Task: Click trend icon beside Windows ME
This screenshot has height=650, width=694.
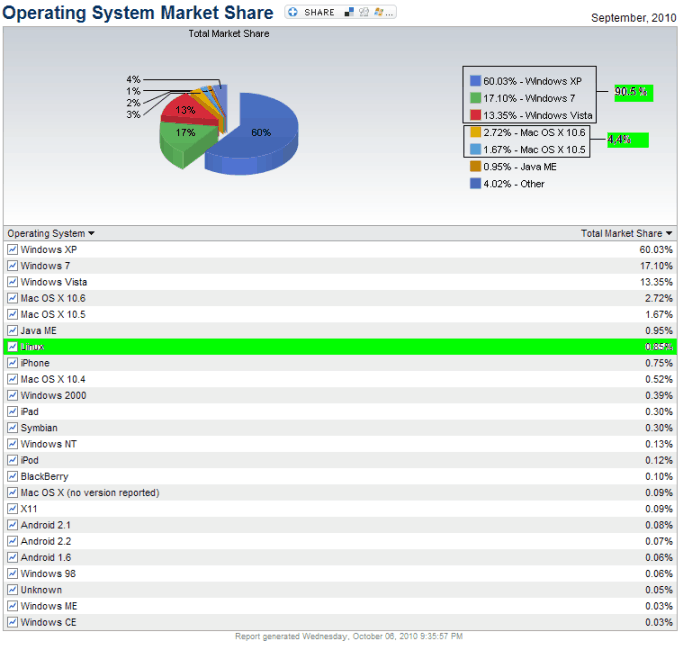Action: click(12, 606)
